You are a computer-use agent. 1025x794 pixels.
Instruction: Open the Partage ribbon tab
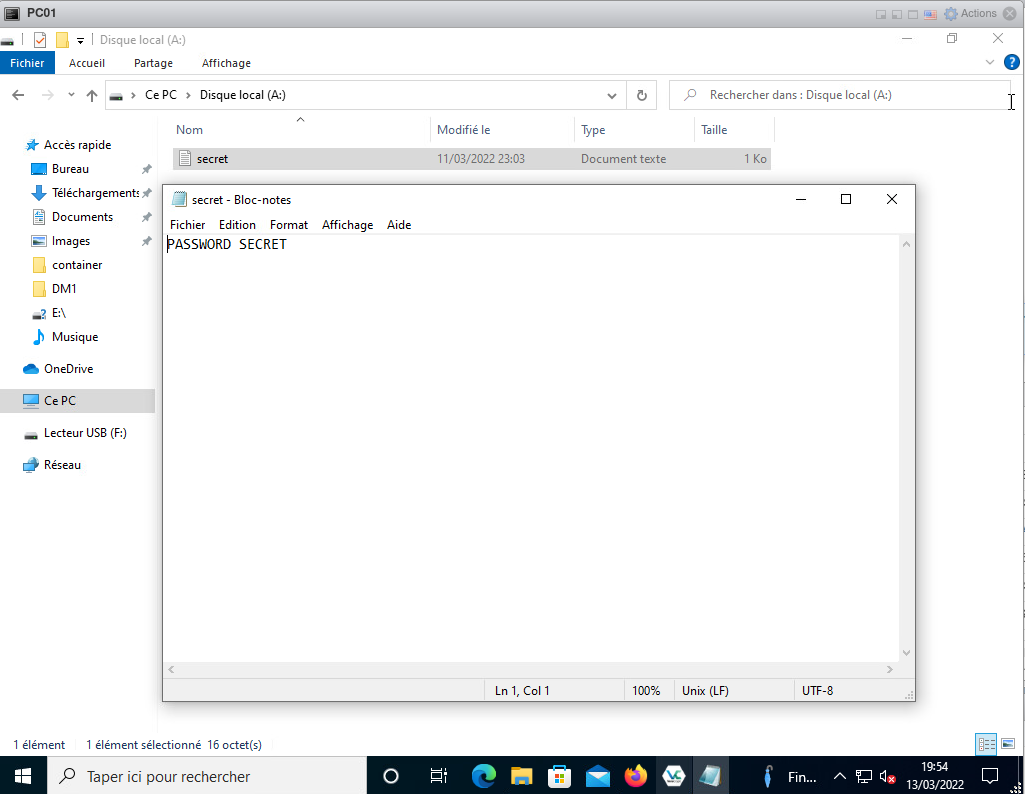tap(153, 63)
